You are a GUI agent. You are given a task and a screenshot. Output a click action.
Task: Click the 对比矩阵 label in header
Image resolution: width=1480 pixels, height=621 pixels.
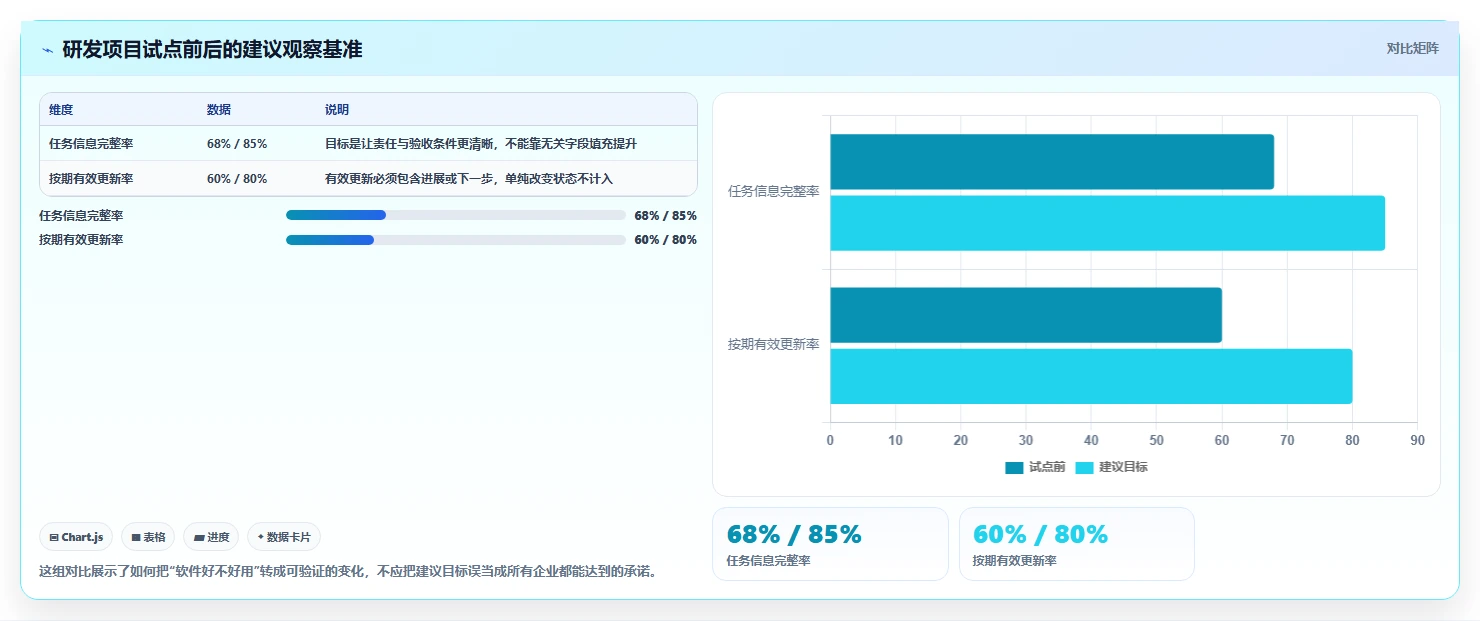pos(1412,49)
